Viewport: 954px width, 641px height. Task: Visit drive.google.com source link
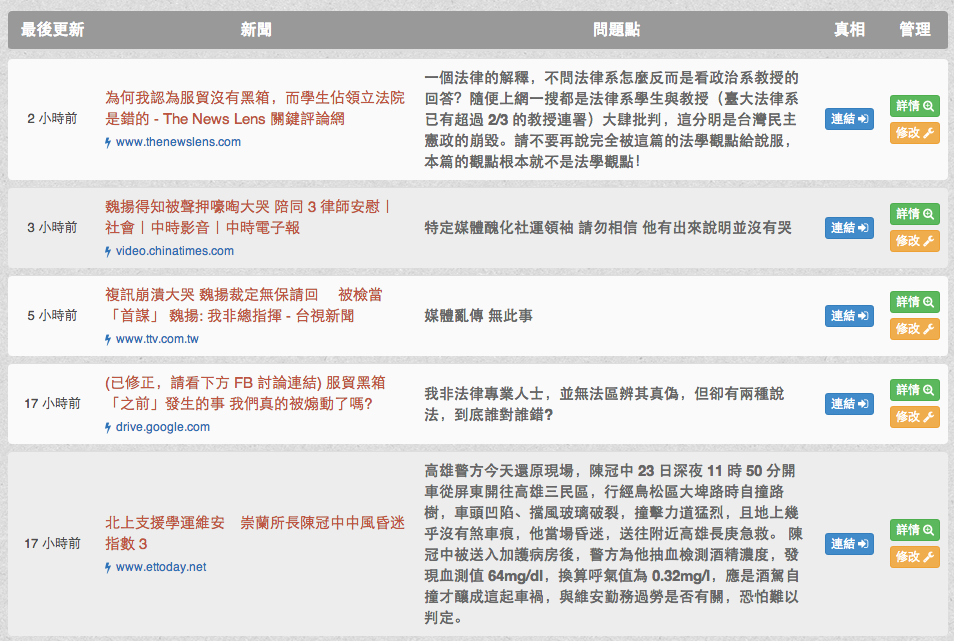click(162, 427)
